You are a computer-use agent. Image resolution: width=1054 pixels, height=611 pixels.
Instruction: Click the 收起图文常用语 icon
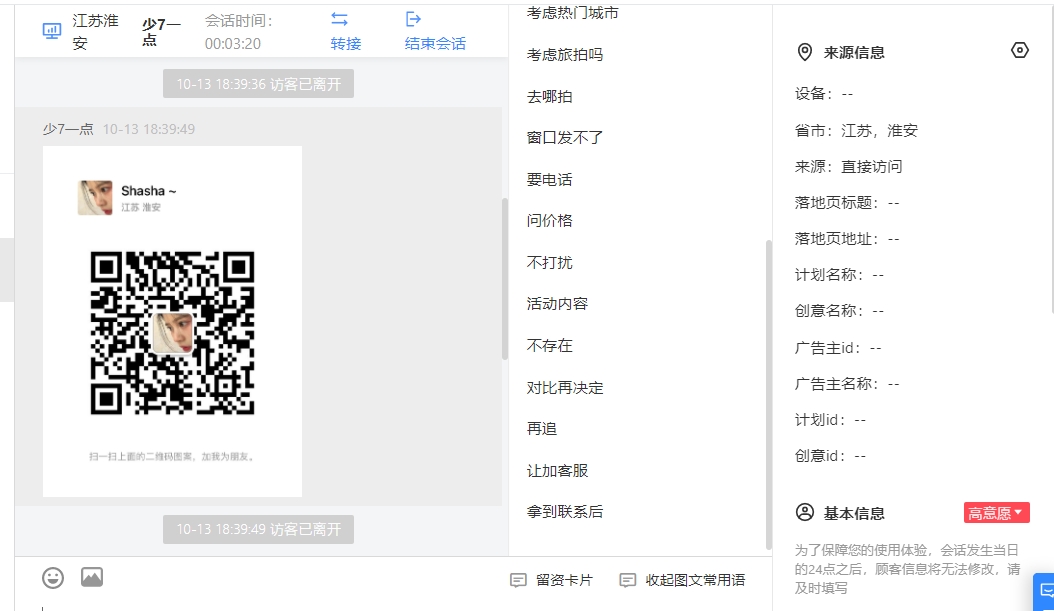pyautogui.click(x=628, y=580)
